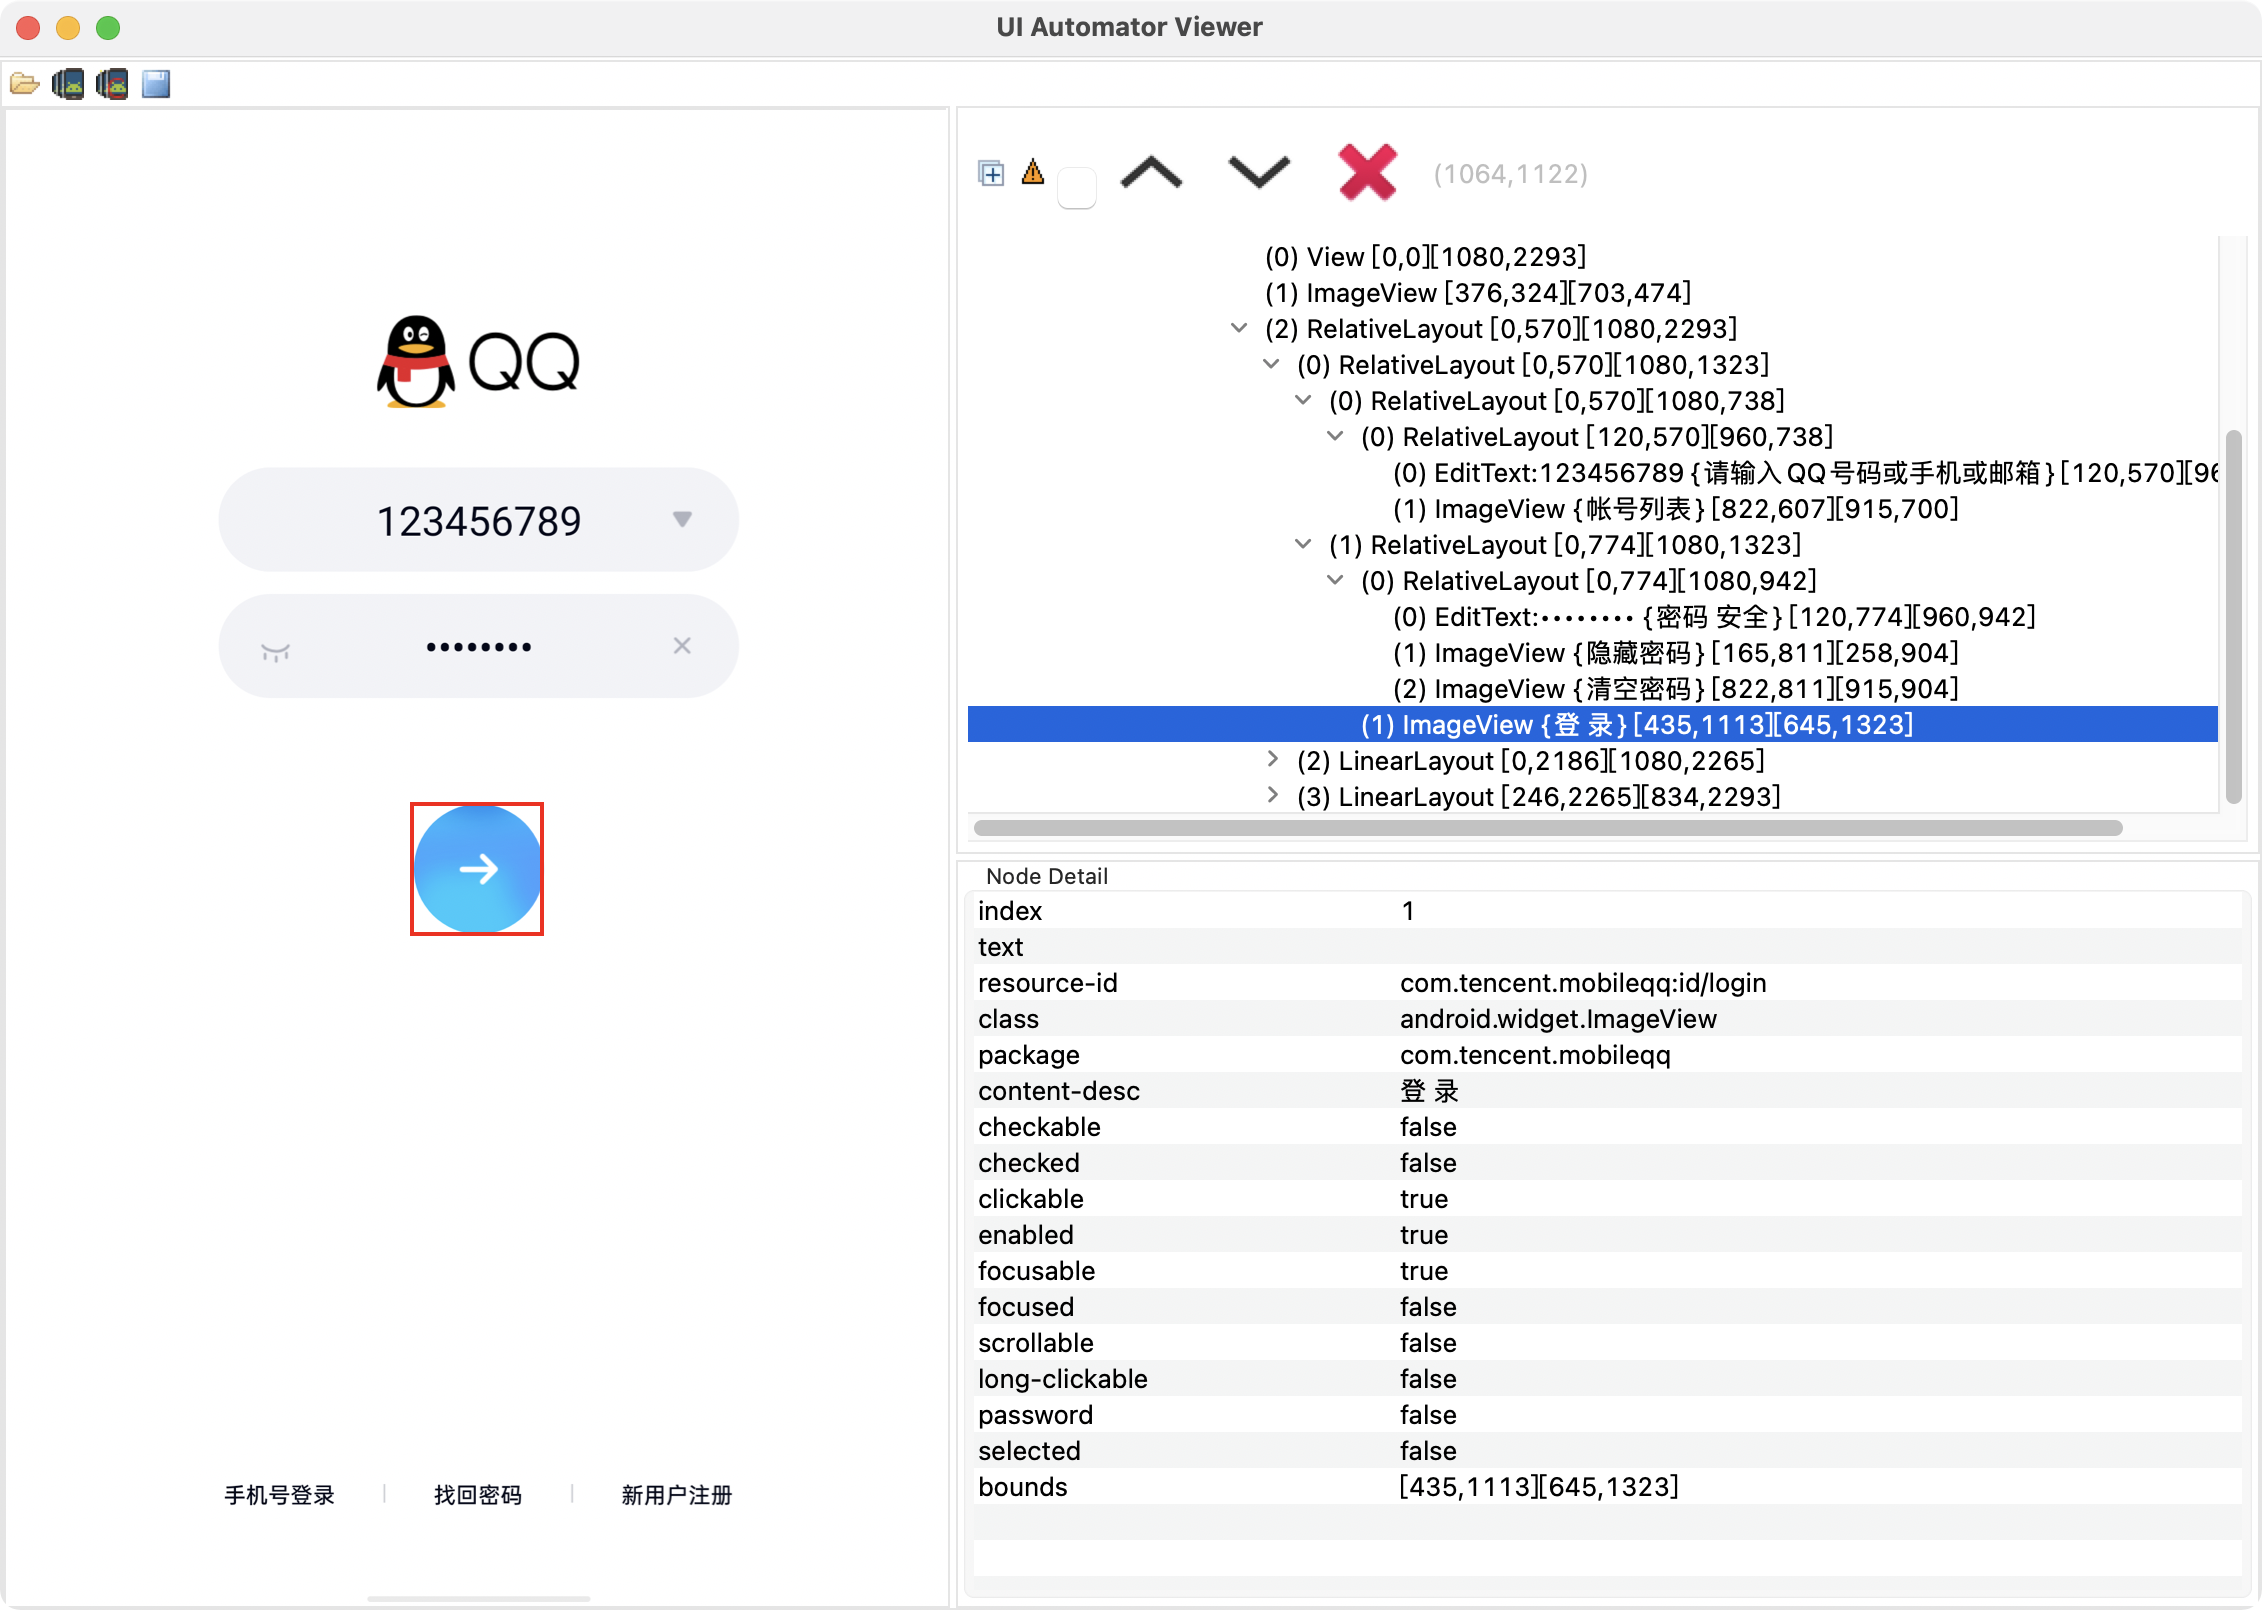Click the 新用户注册 link
The width and height of the screenshot is (2262, 1610).
point(677,1495)
